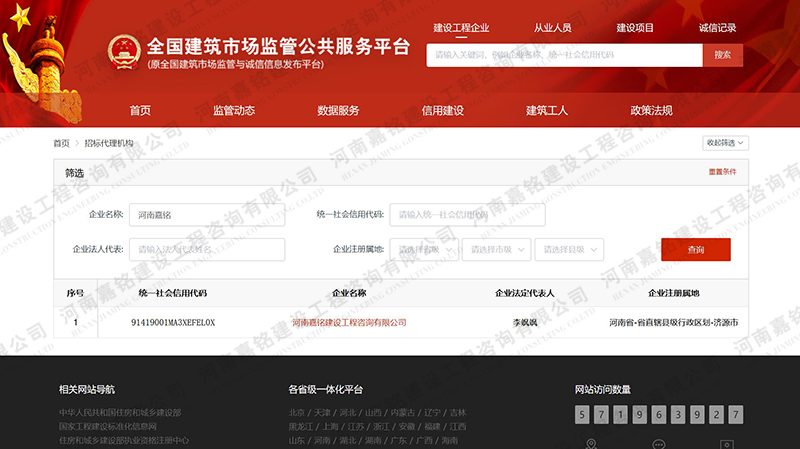Click the 企业名称 field containing 河南嘉铭
Screen dimensions: 800x449
click(x=207, y=215)
